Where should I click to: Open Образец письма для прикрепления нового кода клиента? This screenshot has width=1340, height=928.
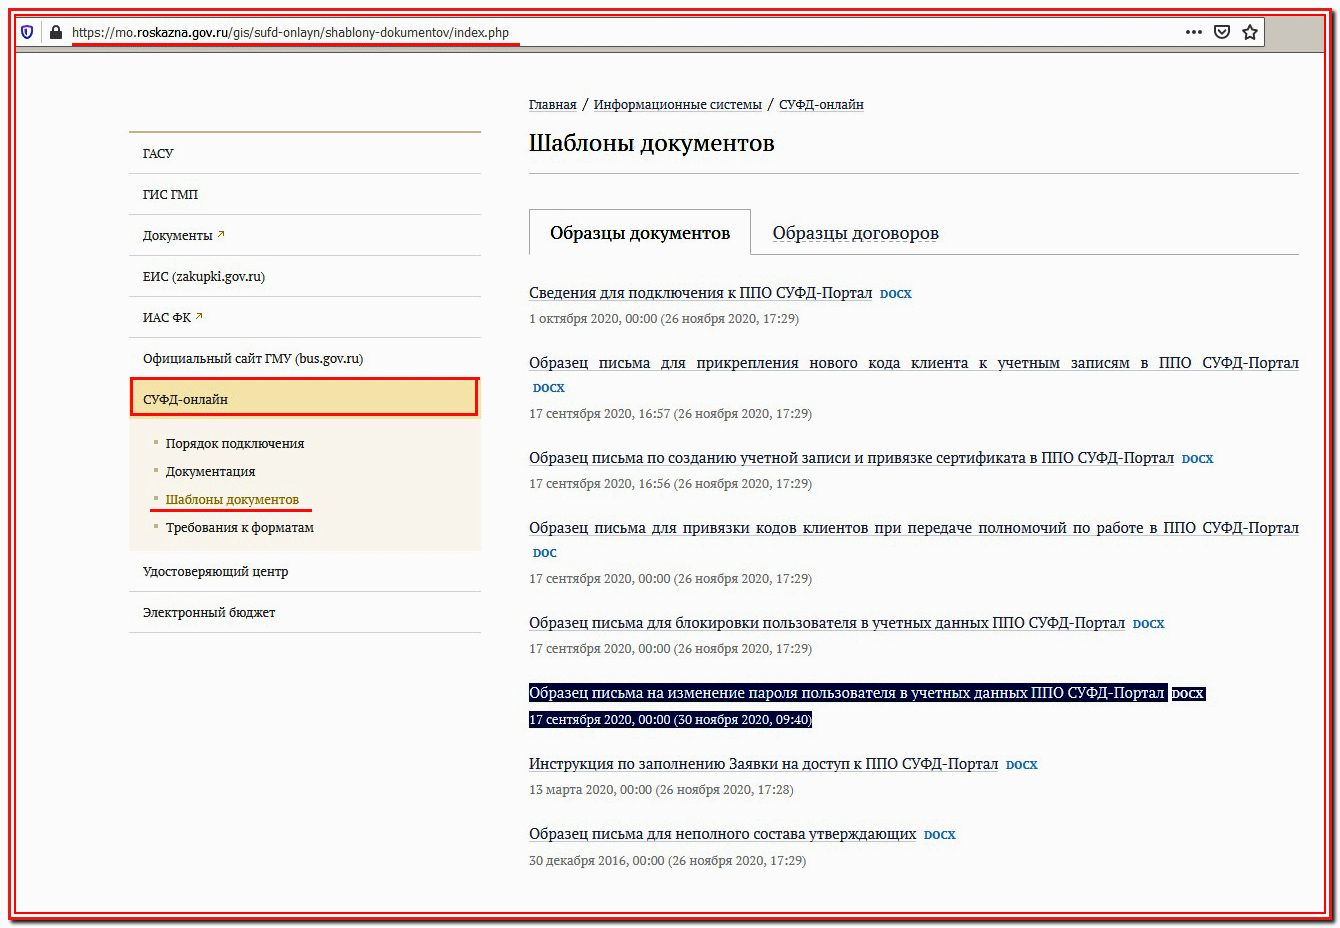[x=914, y=363]
